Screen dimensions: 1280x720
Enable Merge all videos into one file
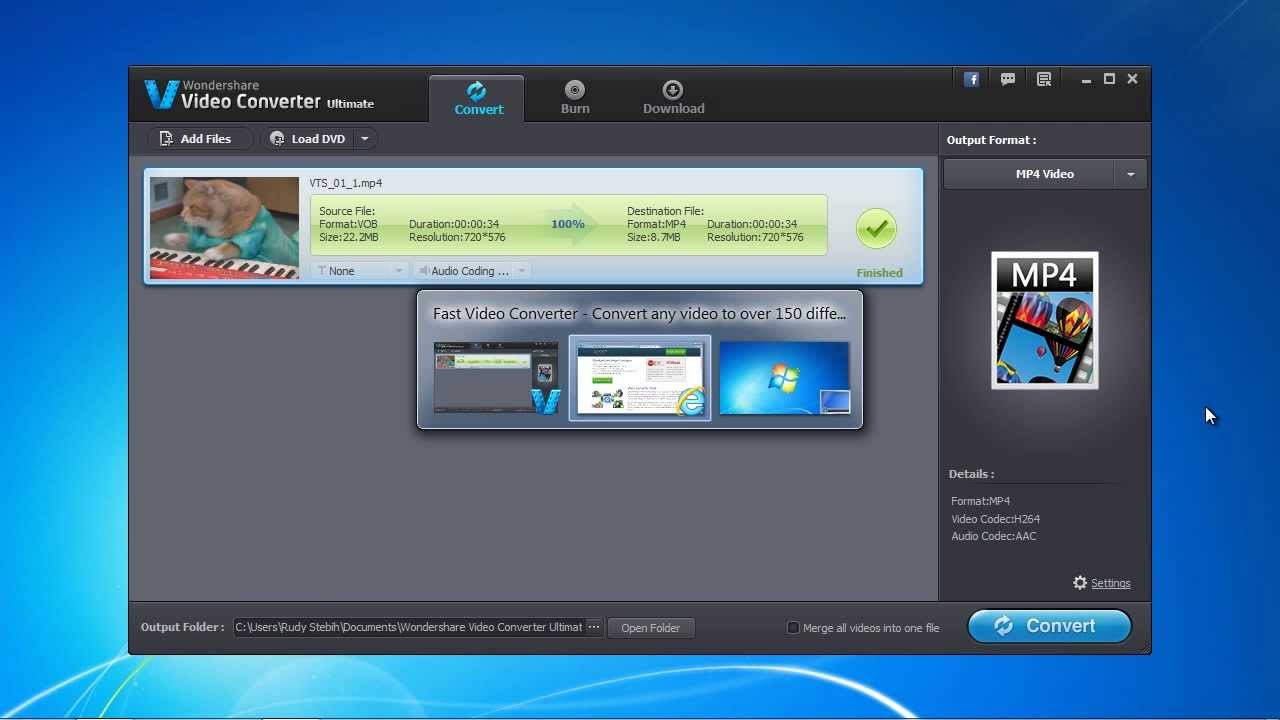[793, 628]
